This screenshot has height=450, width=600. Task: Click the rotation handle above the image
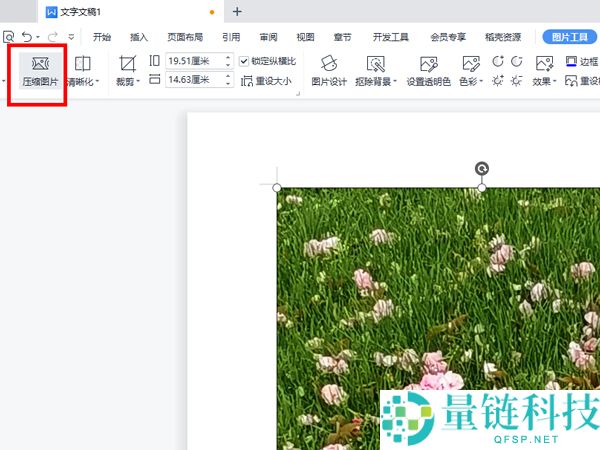point(482,169)
